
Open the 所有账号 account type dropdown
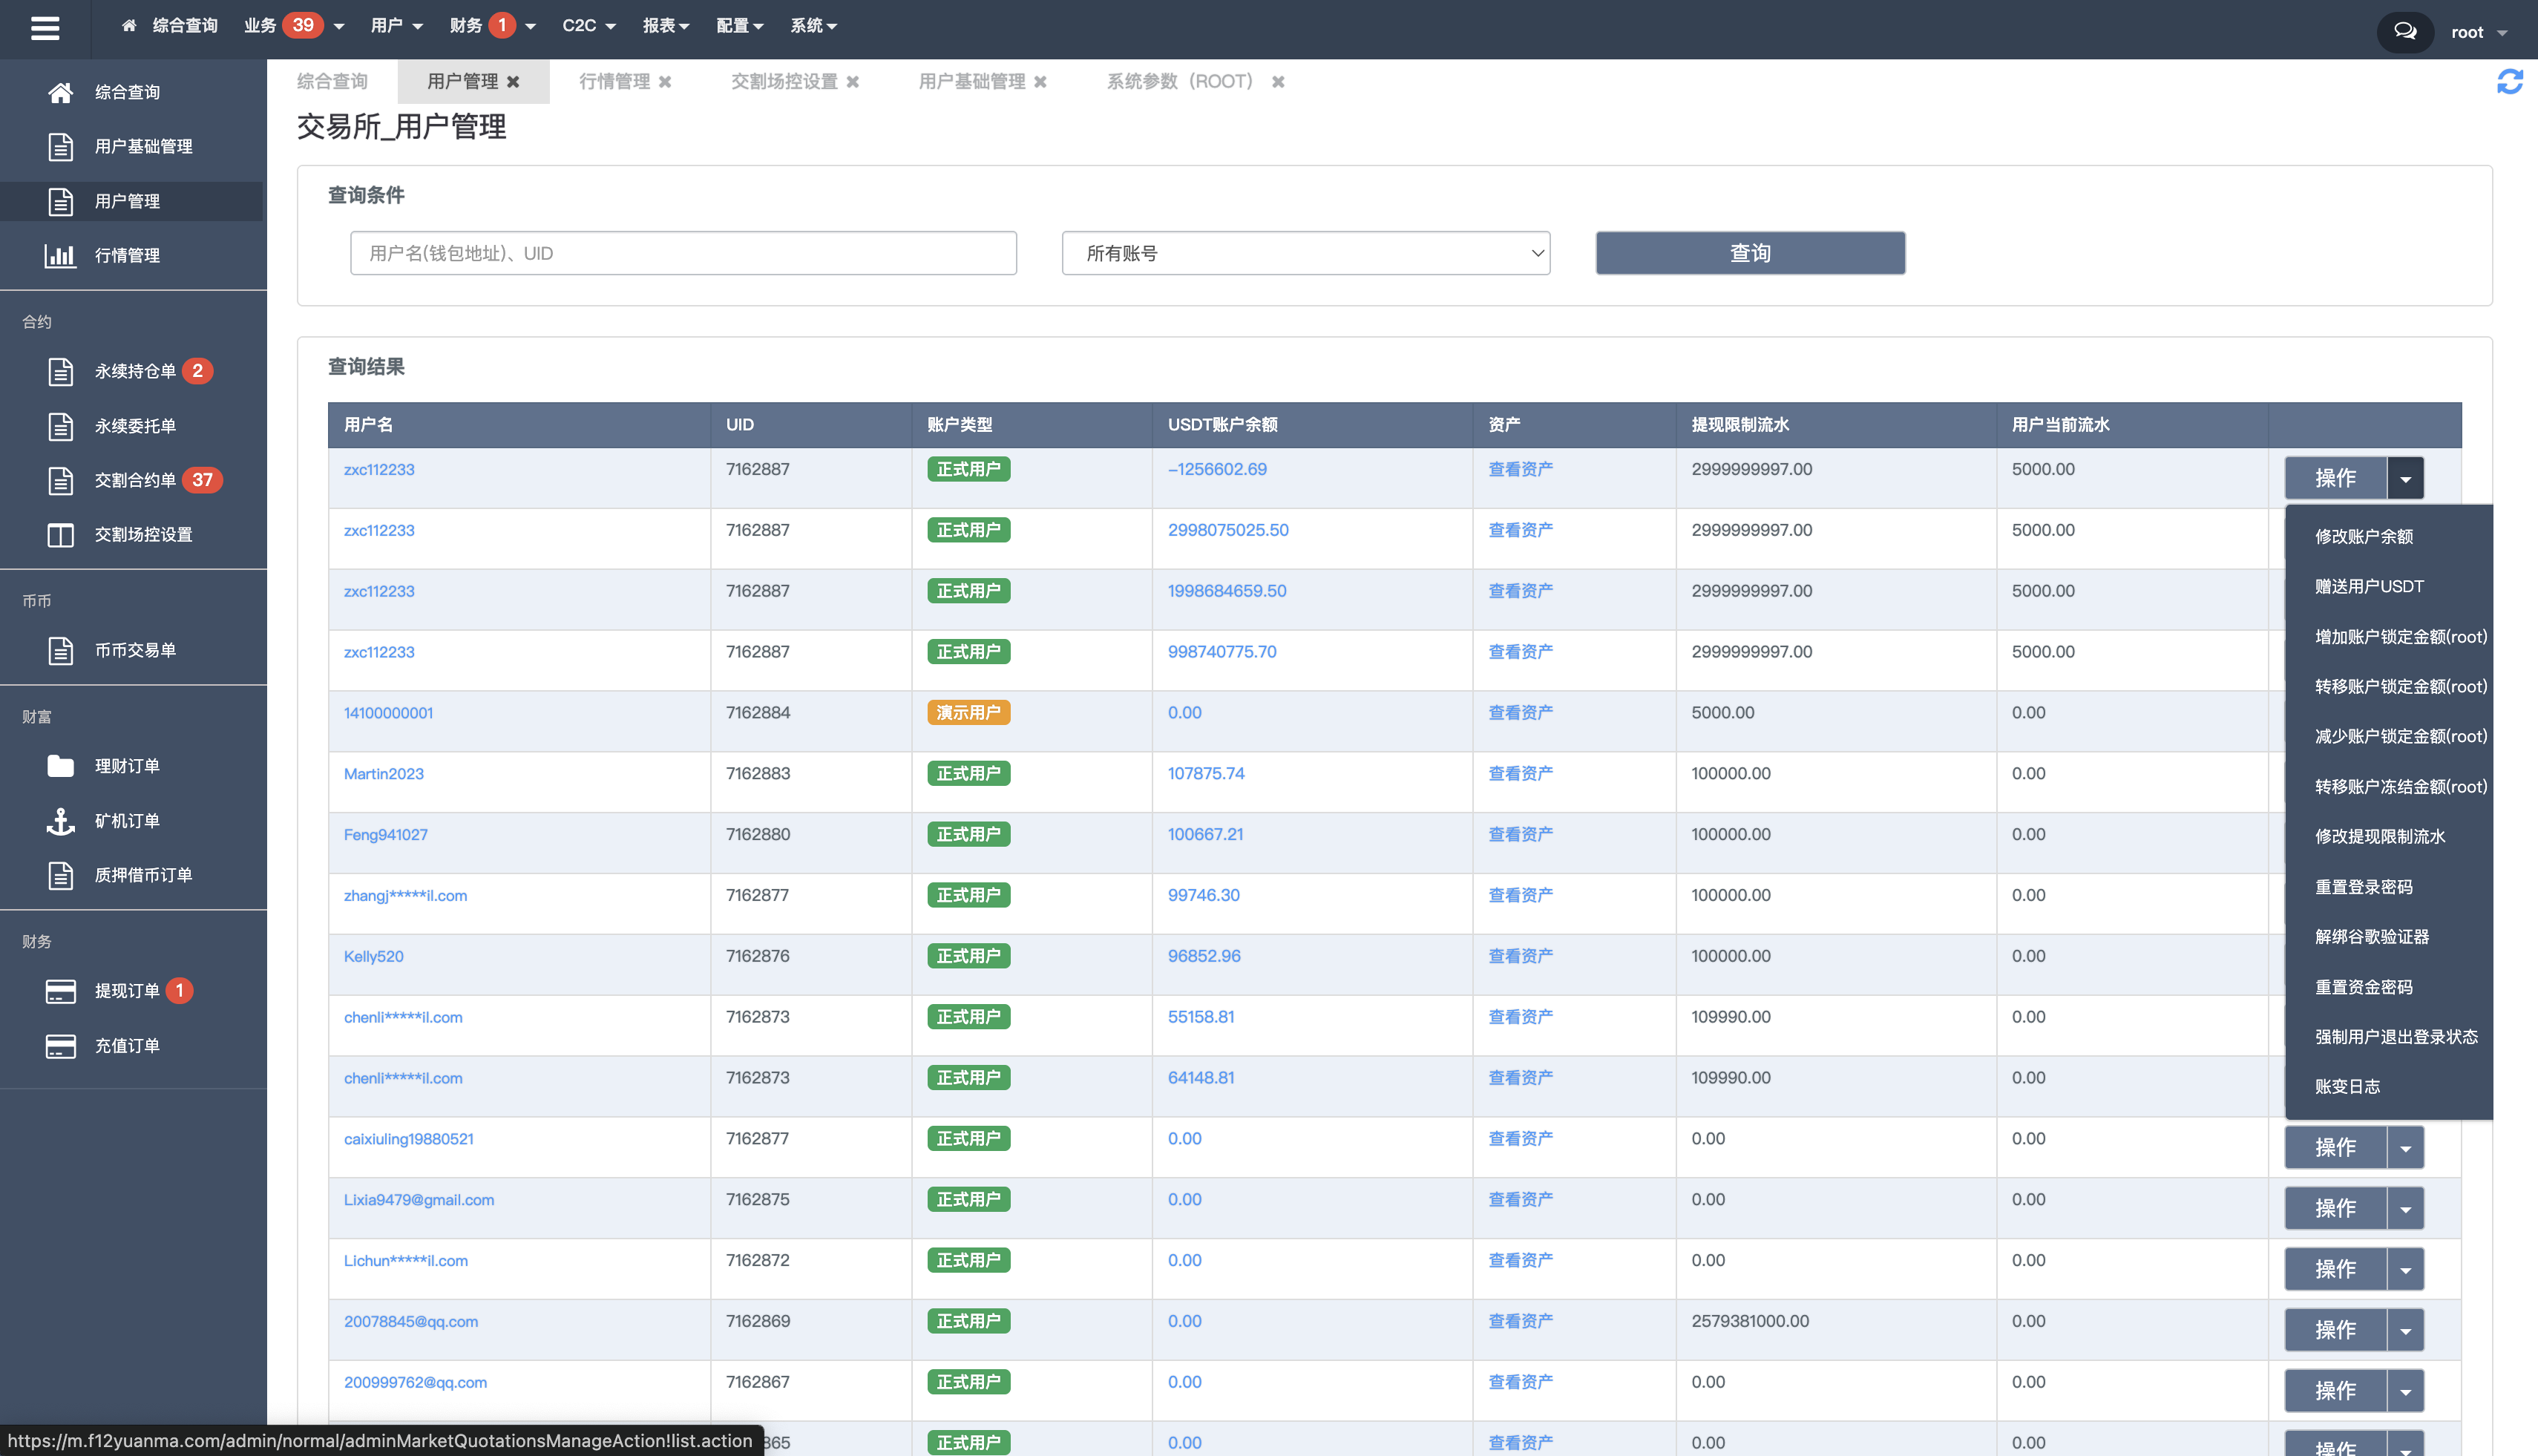[x=1305, y=253]
